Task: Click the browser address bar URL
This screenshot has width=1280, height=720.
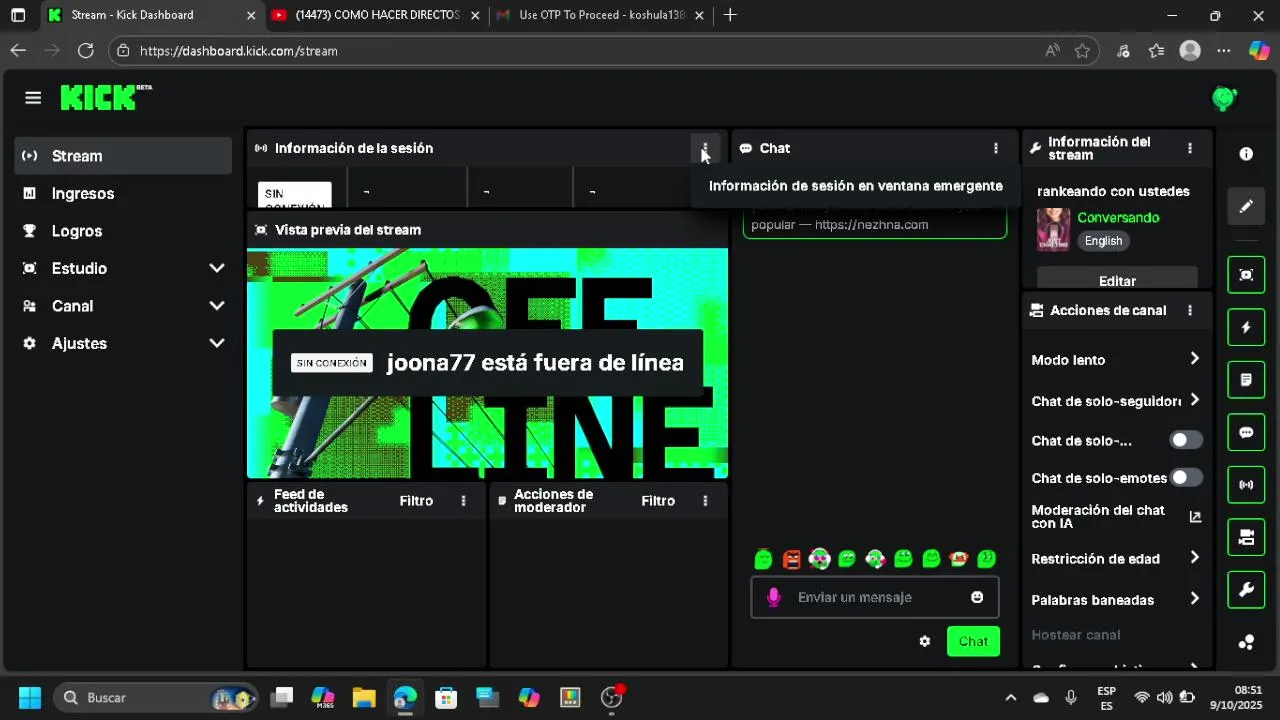Action: click(x=238, y=50)
